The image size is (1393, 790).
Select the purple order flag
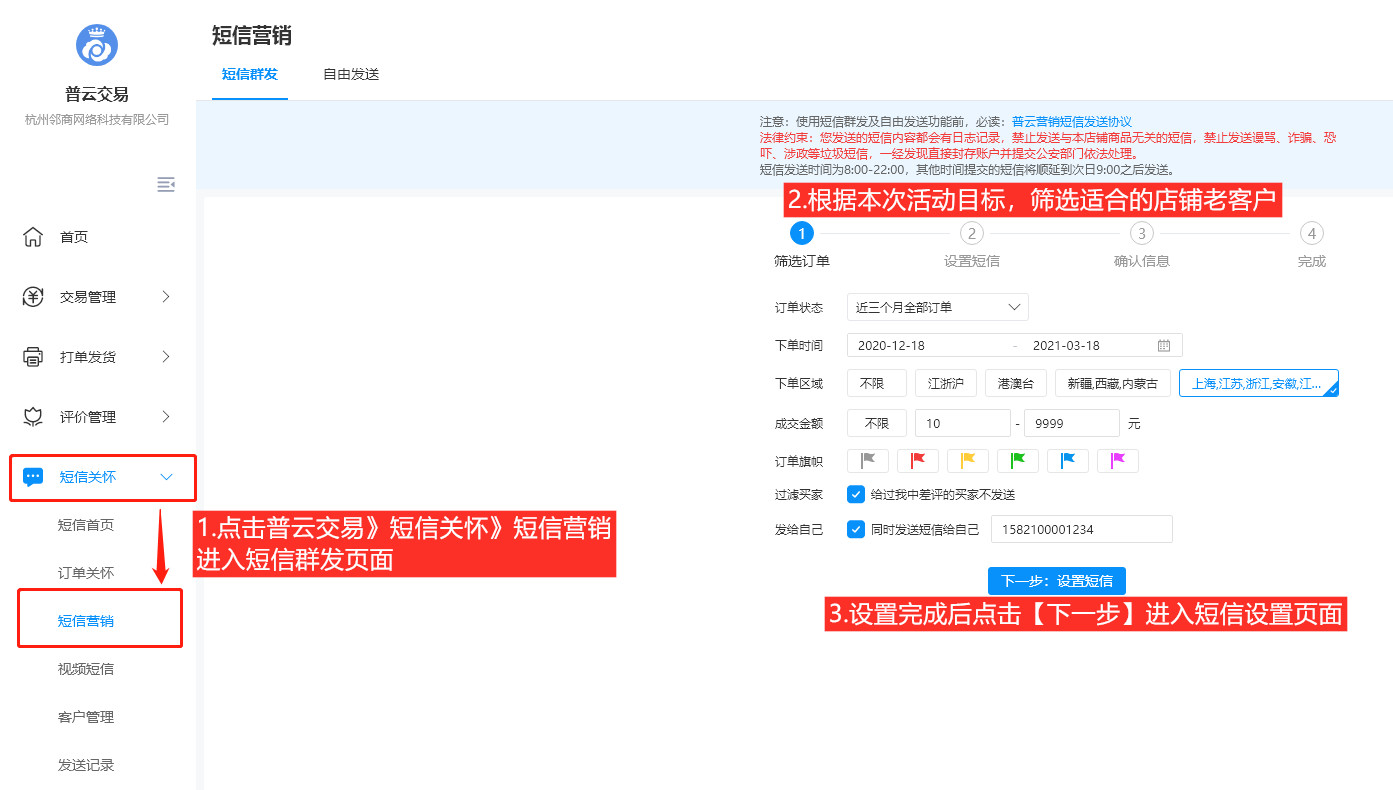pyautogui.click(x=1118, y=461)
